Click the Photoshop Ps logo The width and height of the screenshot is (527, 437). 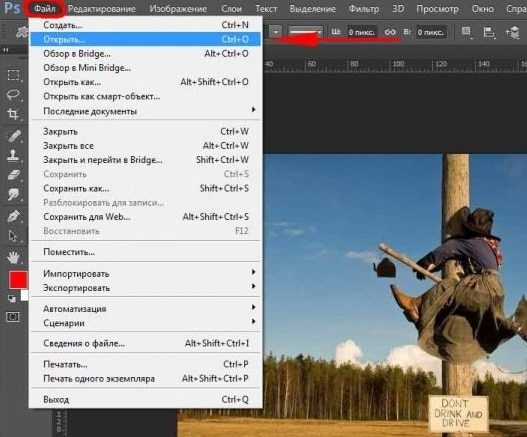12,8
